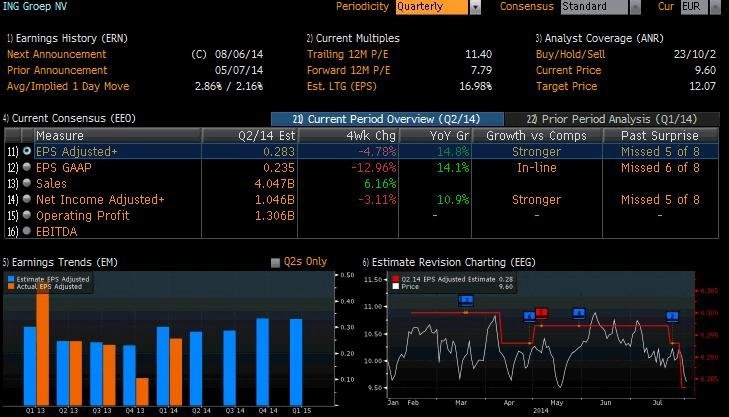The width and height of the screenshot is (729, 417).
Task: Click the Measure column header
Action: click(118, 135)
